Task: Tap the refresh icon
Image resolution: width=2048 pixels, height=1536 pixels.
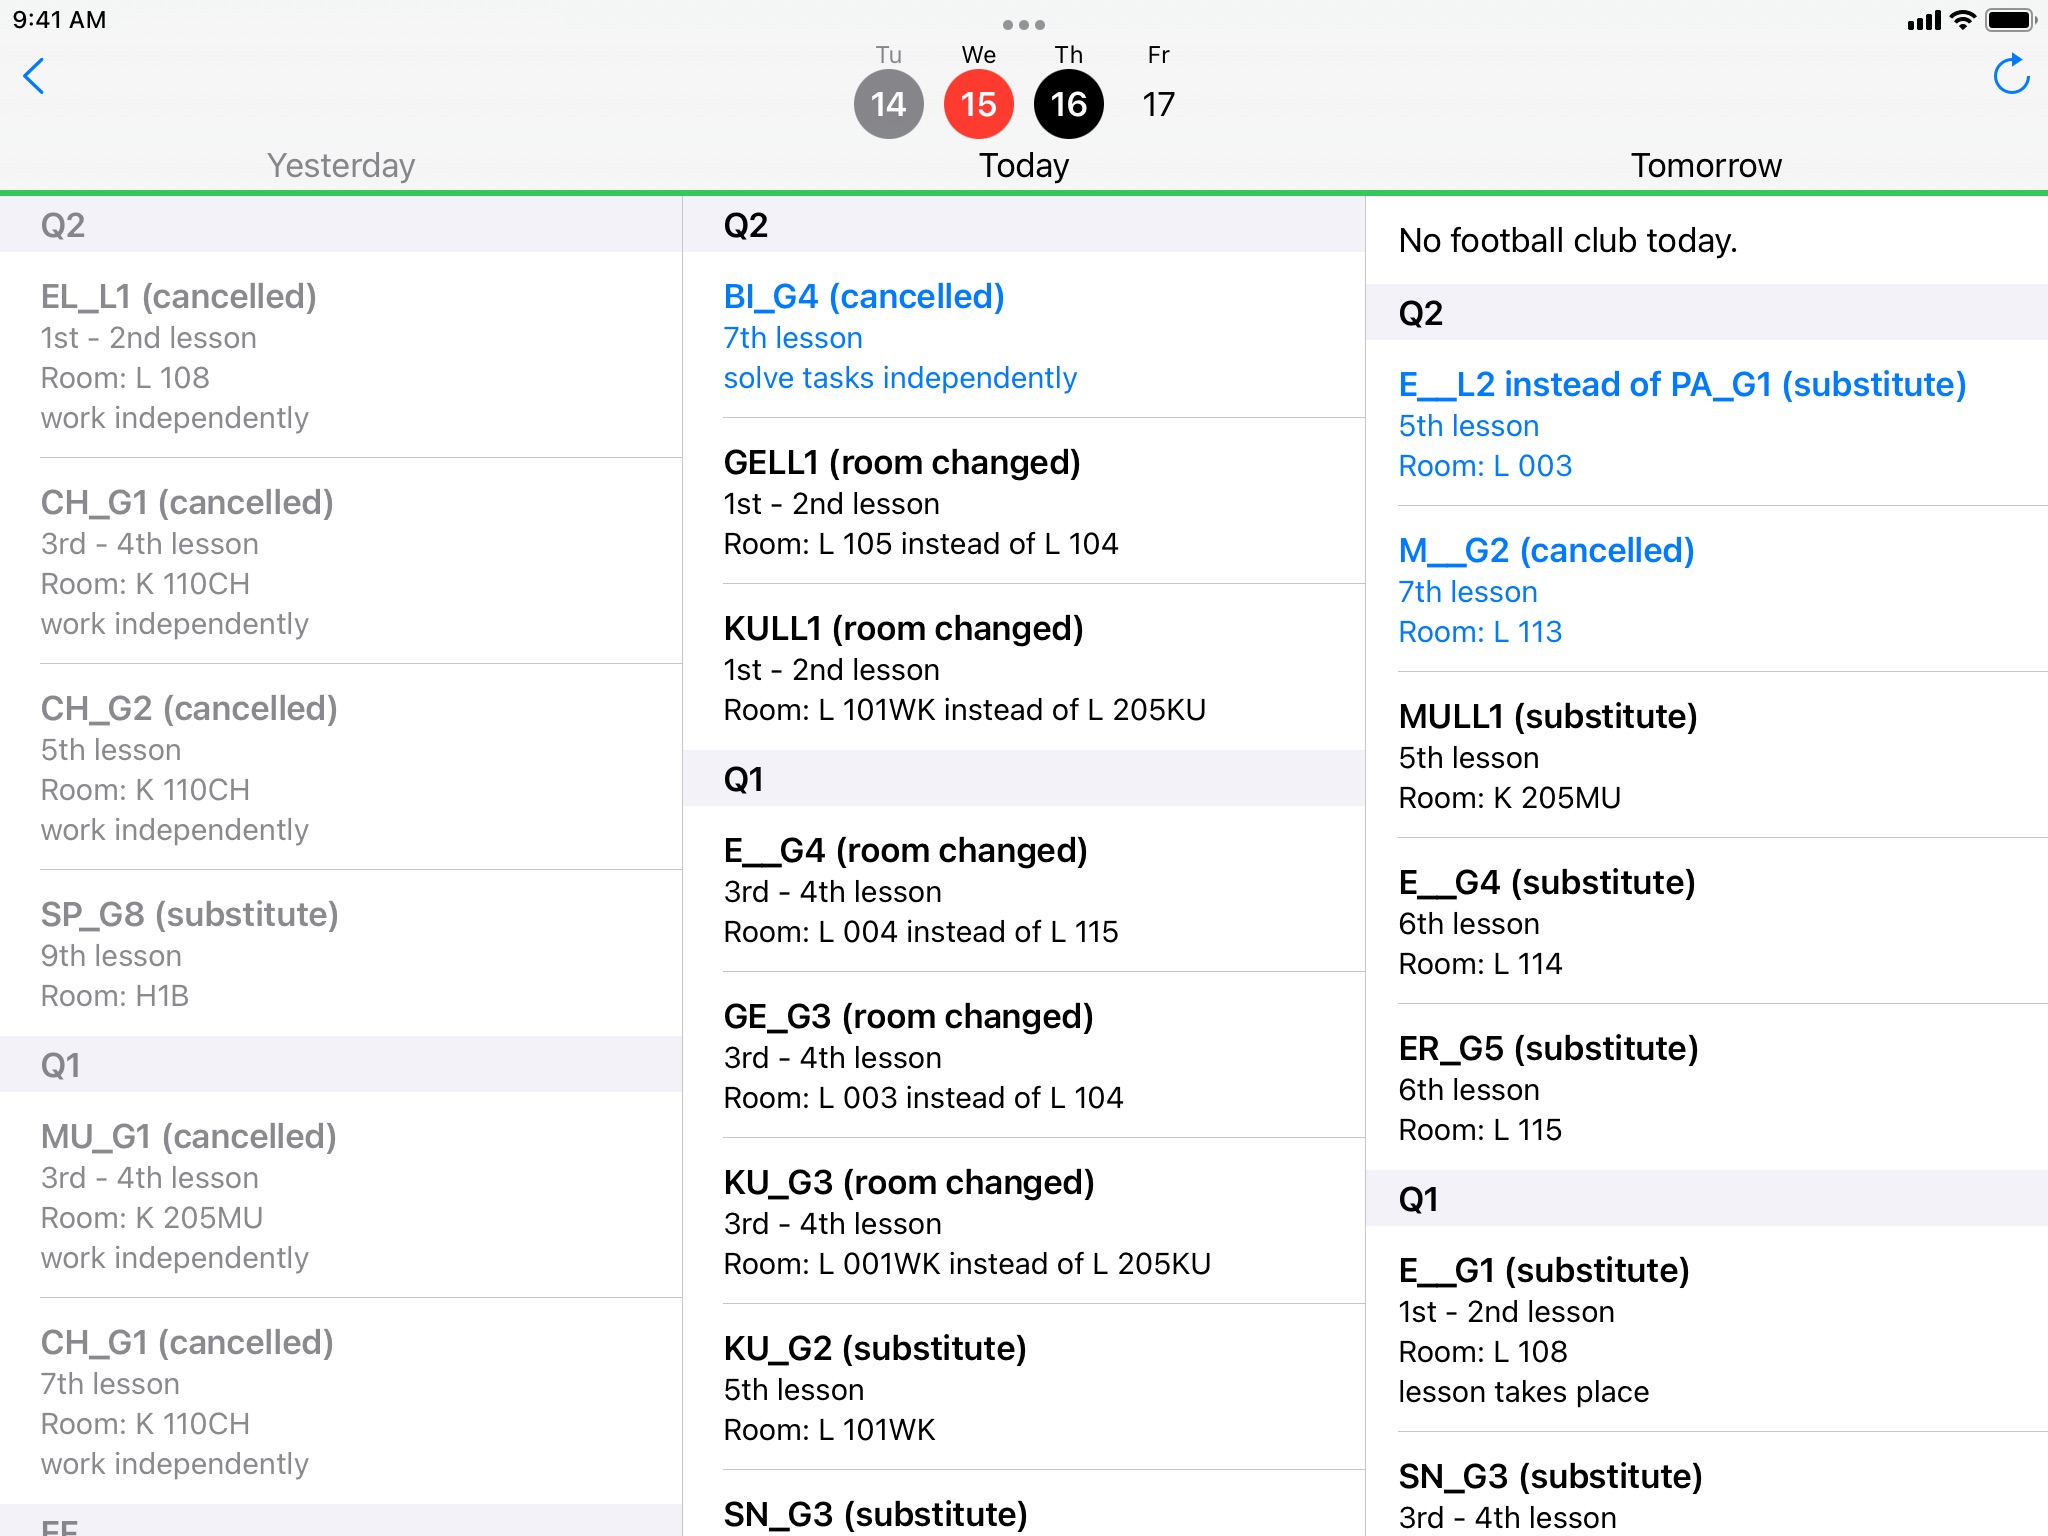Action: click(x=2011, y=75)
